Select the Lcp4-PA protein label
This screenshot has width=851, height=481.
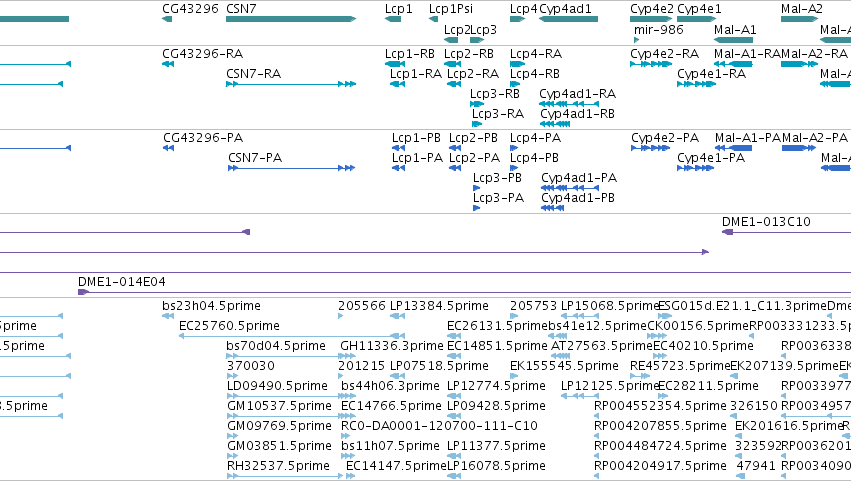pos(535,138)
